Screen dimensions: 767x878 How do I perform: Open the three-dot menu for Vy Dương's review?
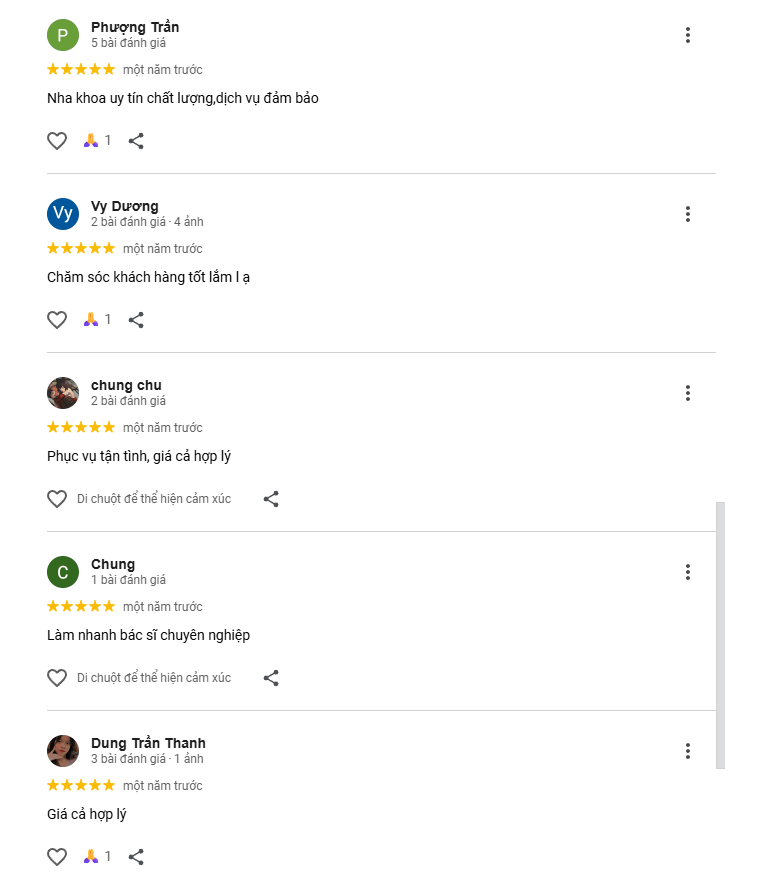[x=688, y=214]
